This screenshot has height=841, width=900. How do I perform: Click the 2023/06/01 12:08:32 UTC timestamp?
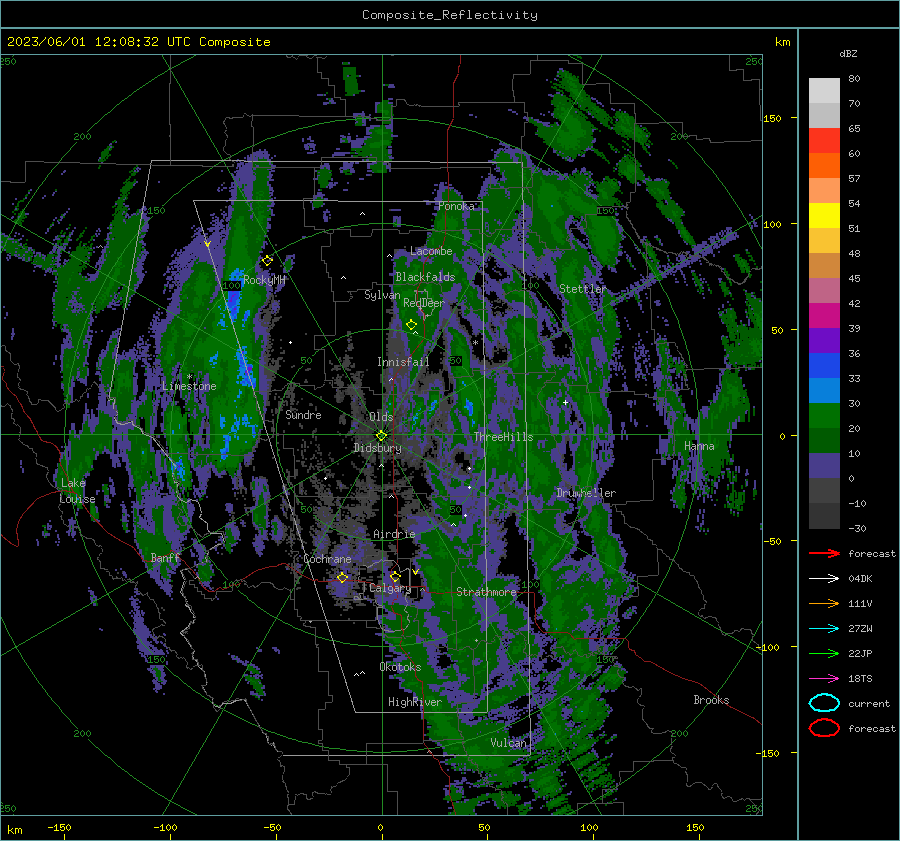(99, 42)
